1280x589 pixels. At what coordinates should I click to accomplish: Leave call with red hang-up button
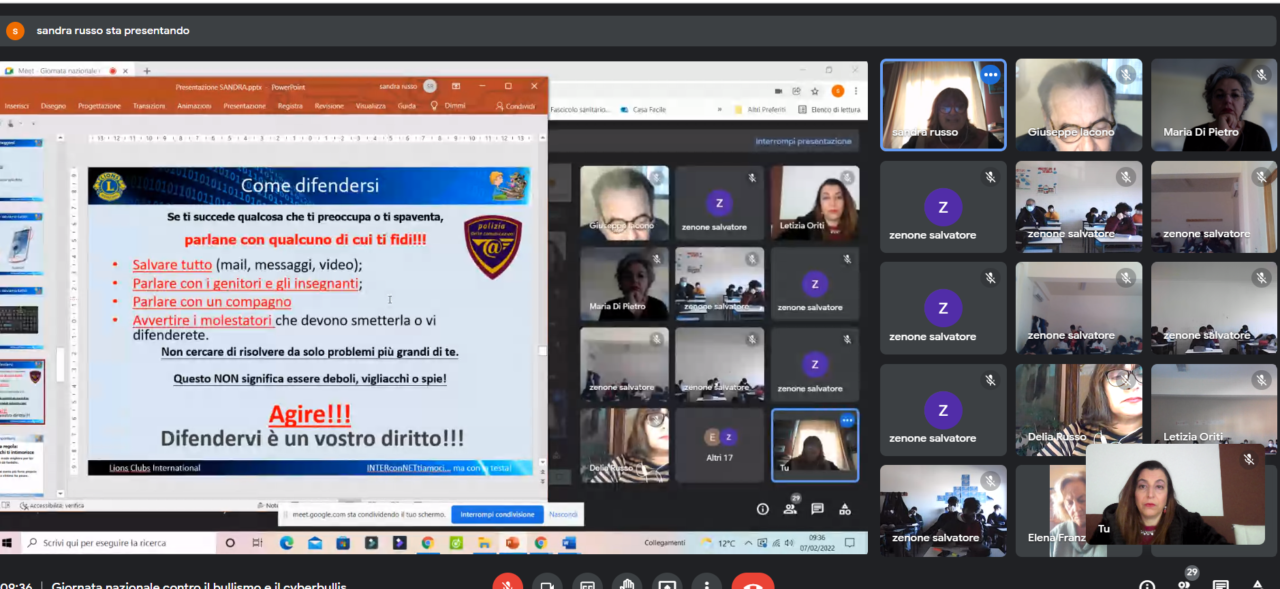pos(753,583)
